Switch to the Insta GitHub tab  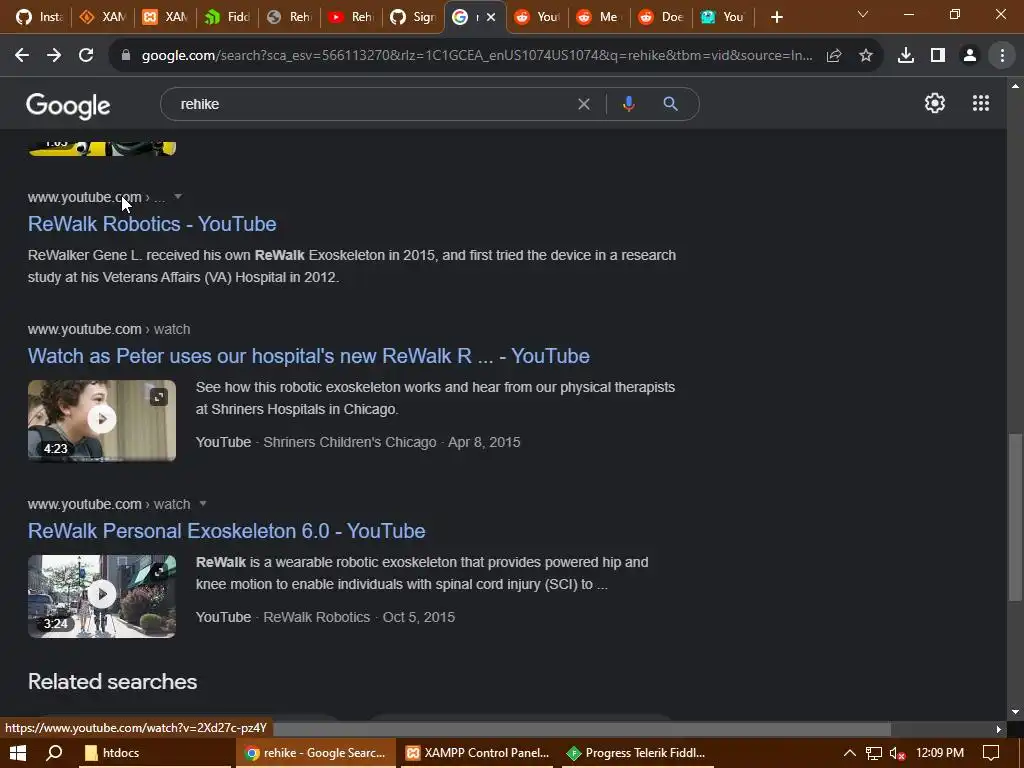(39, 18)
